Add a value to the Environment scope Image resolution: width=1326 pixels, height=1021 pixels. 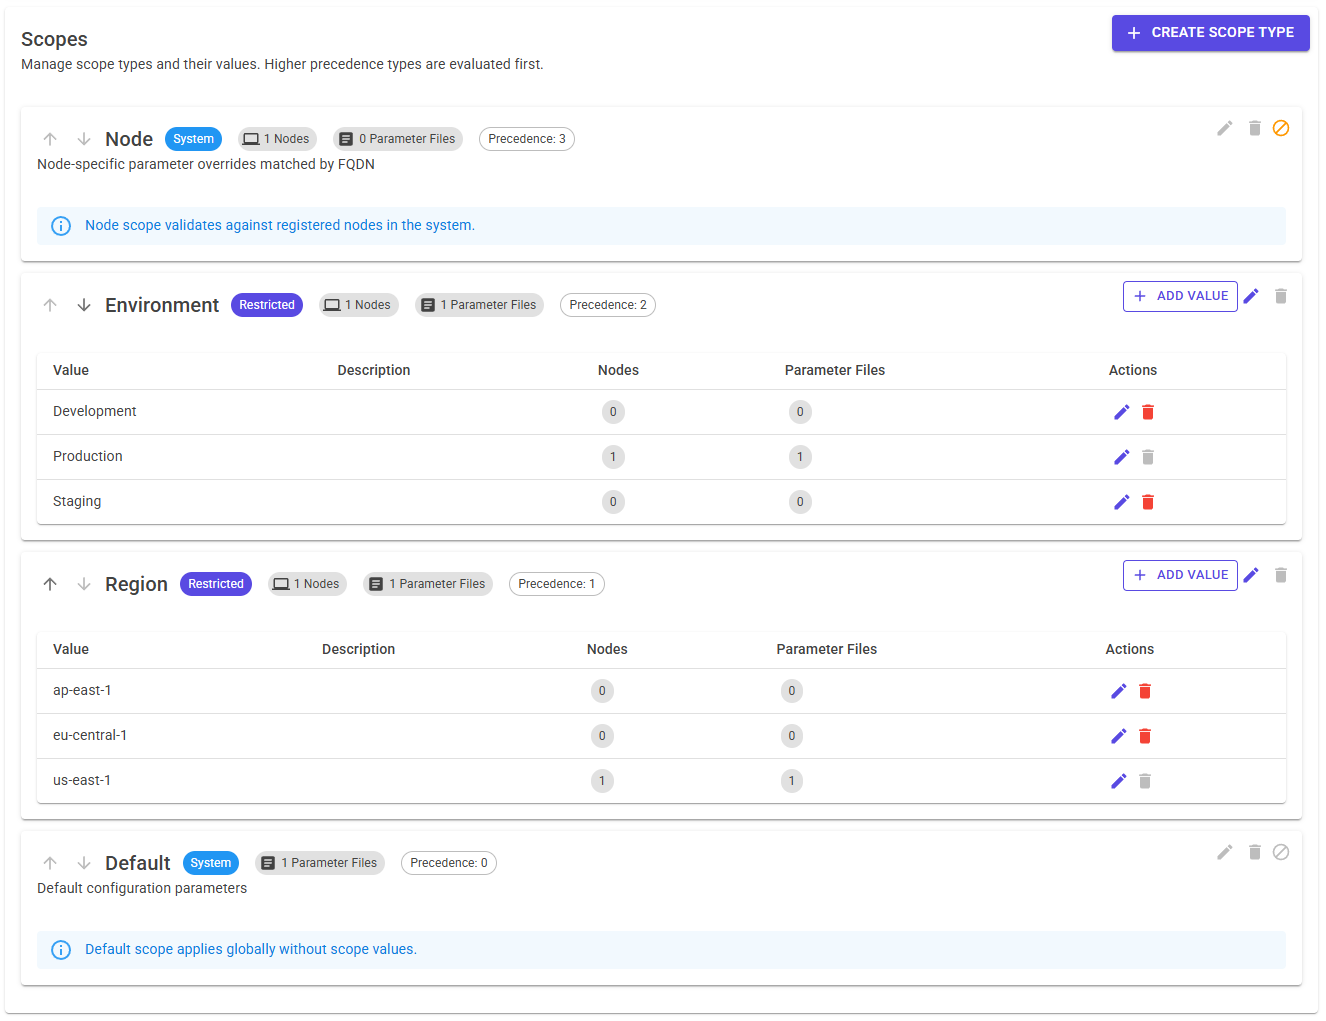1180,296
